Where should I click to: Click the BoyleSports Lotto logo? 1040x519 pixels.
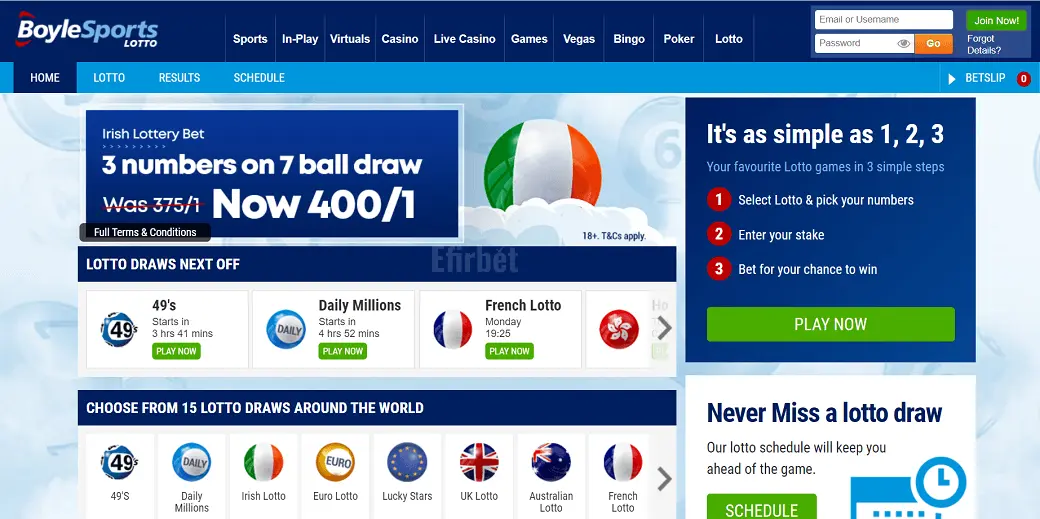coord(87,30)
